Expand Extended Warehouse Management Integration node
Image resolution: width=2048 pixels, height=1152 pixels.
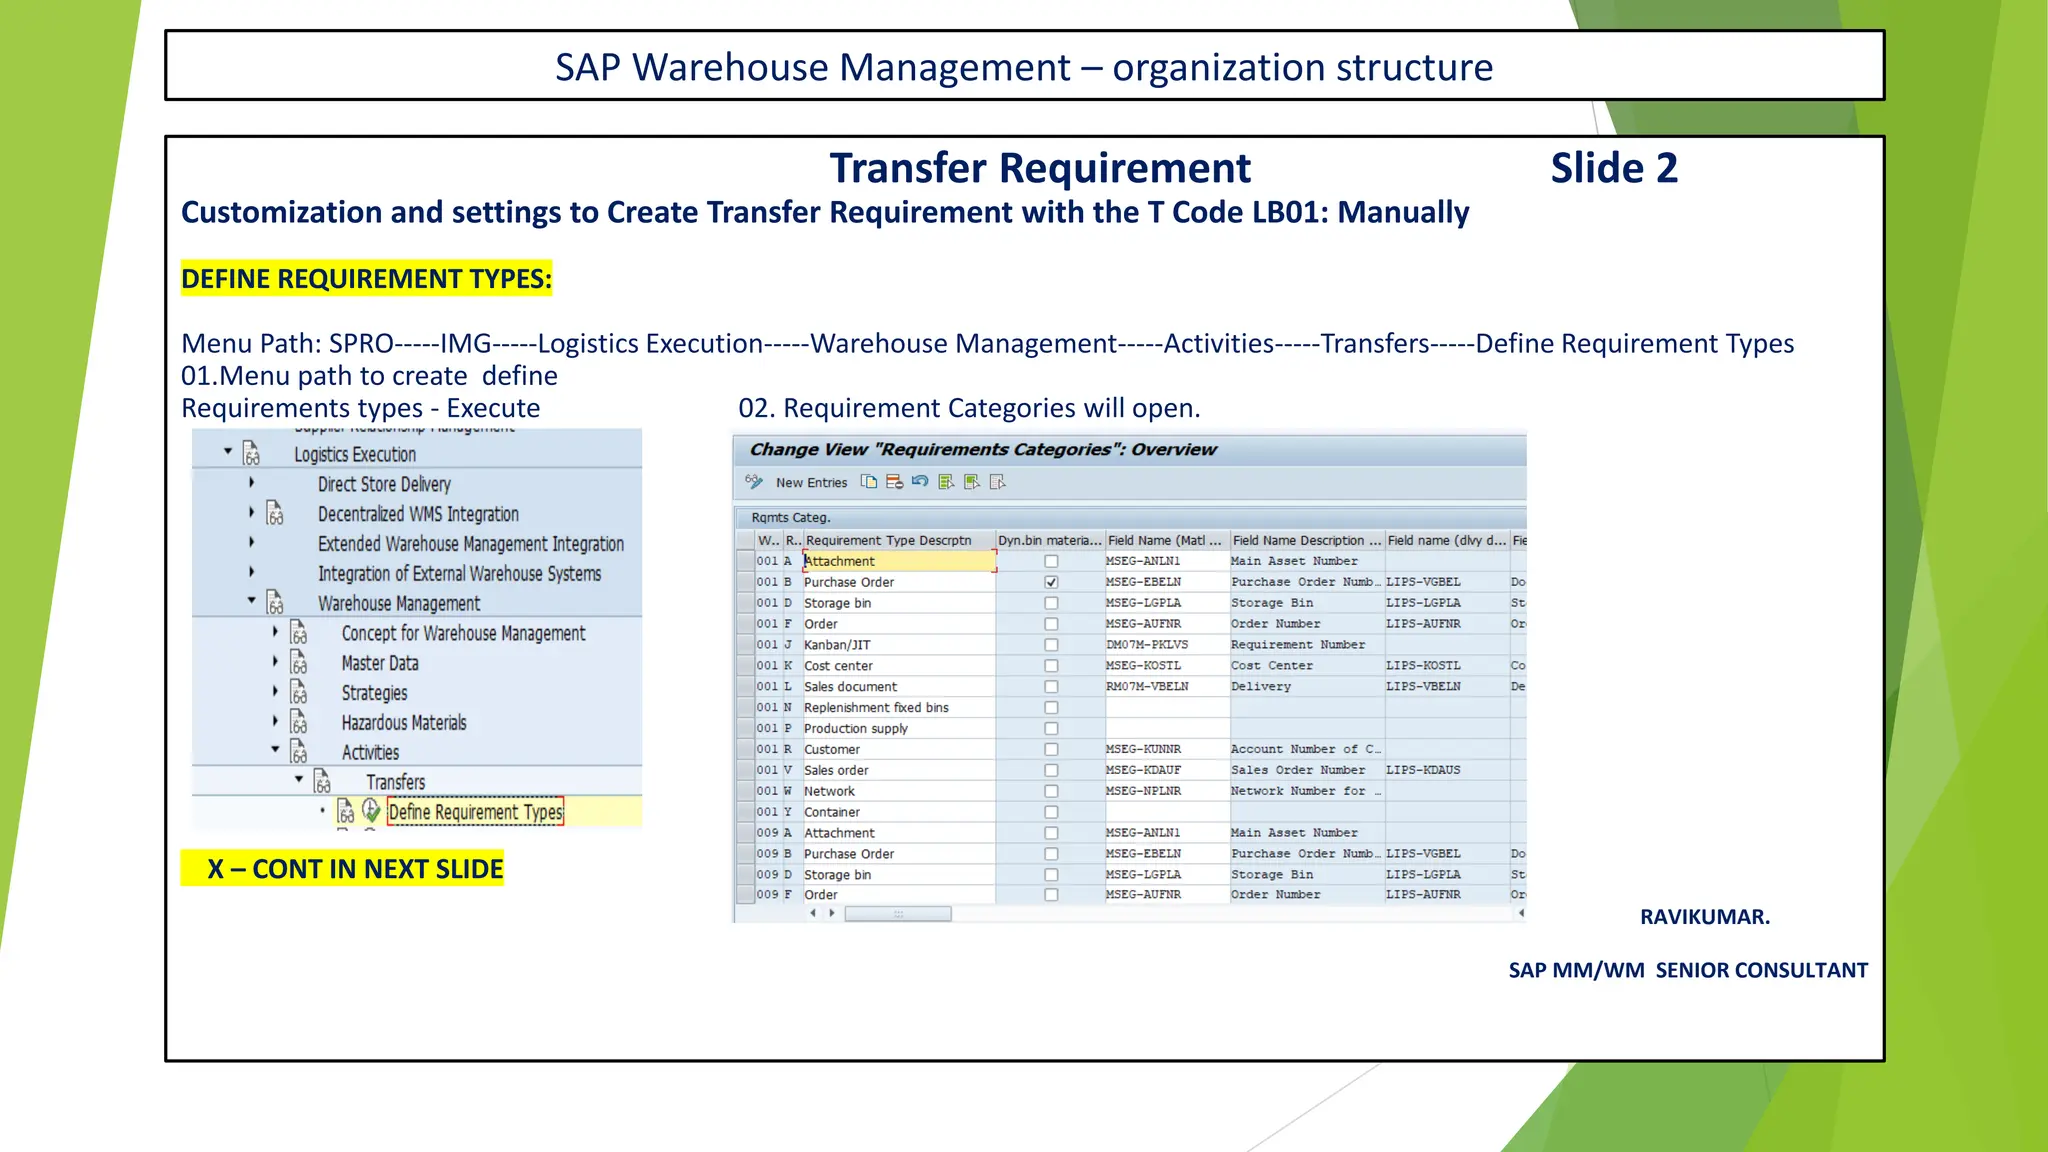(251, 542)
